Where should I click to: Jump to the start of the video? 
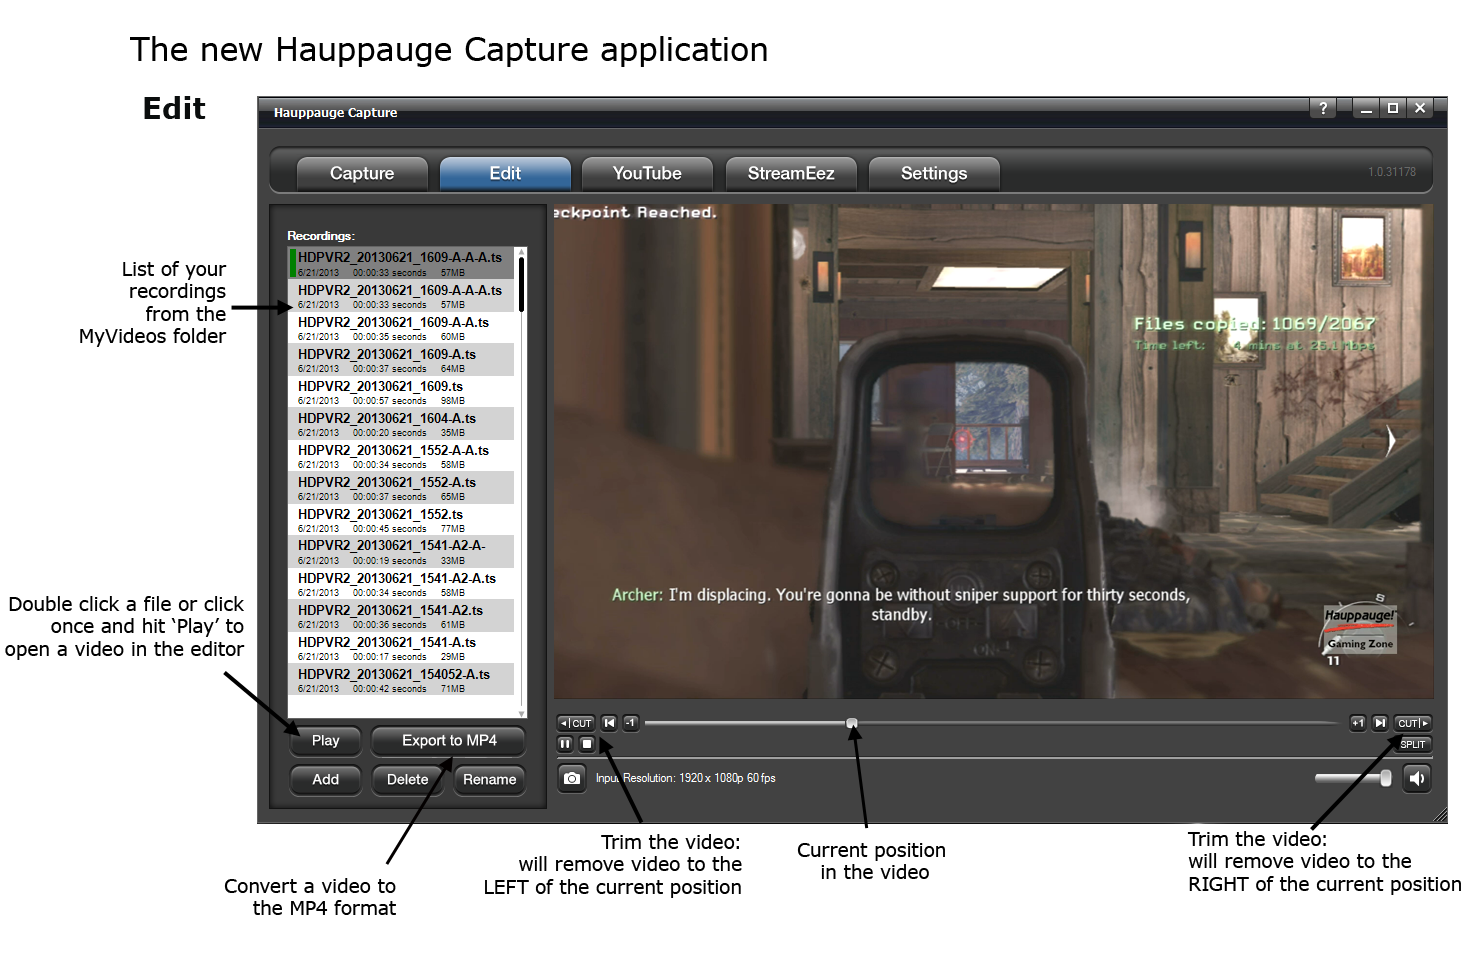pos(609,723)
